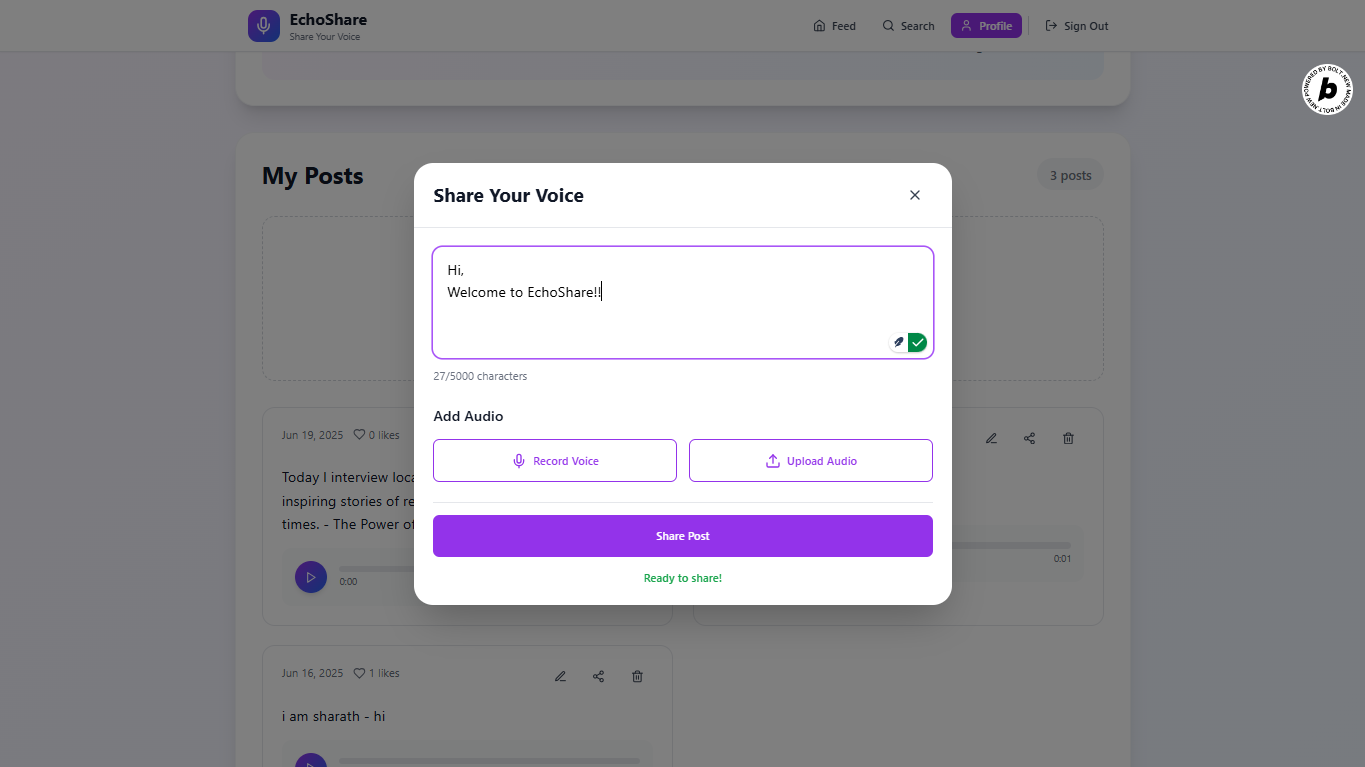Click the pencil edit icon on the right post
The height and width of the screenshot is (767, 1365).
[x=991, y=438]
